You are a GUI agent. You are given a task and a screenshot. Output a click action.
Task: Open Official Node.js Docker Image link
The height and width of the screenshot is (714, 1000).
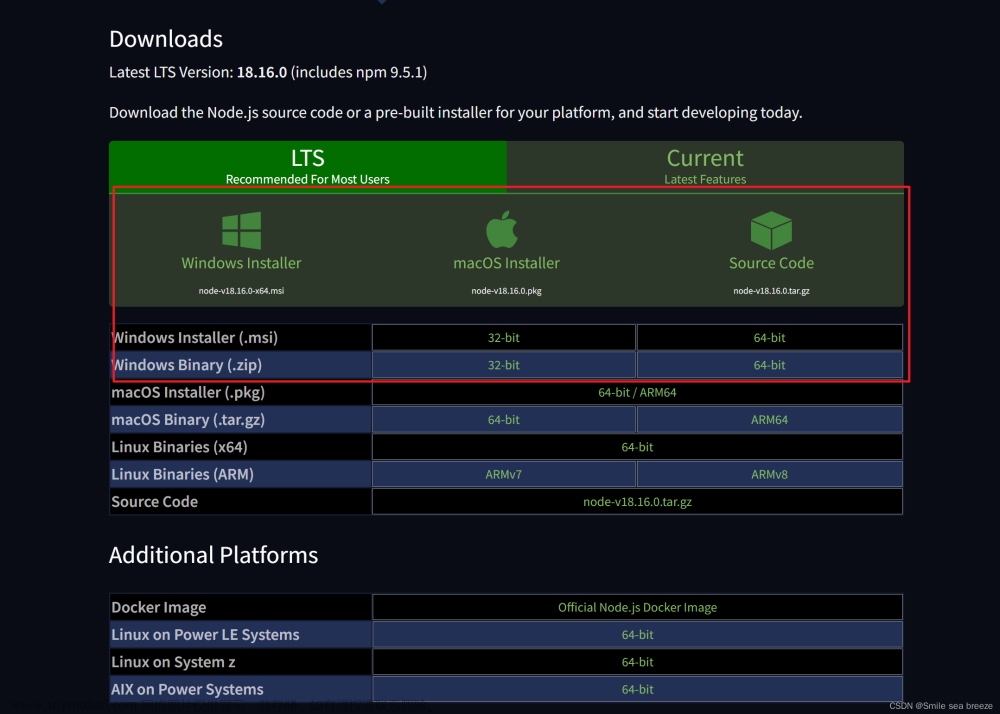[637, 608]
